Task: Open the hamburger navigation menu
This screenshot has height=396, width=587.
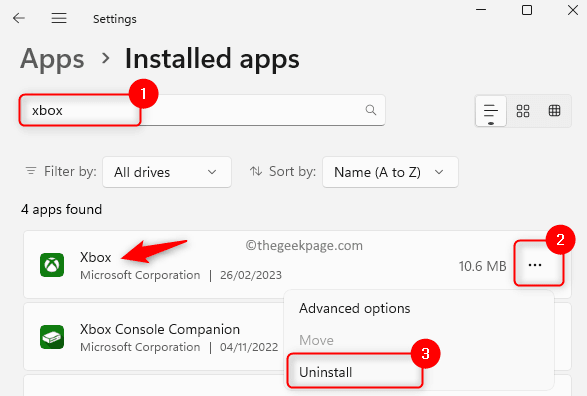Action: coord(59,18)
